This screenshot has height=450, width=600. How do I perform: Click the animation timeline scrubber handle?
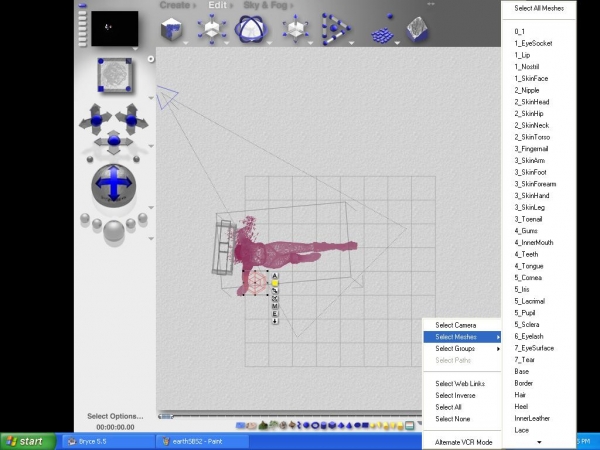click(x=165, y=416)
